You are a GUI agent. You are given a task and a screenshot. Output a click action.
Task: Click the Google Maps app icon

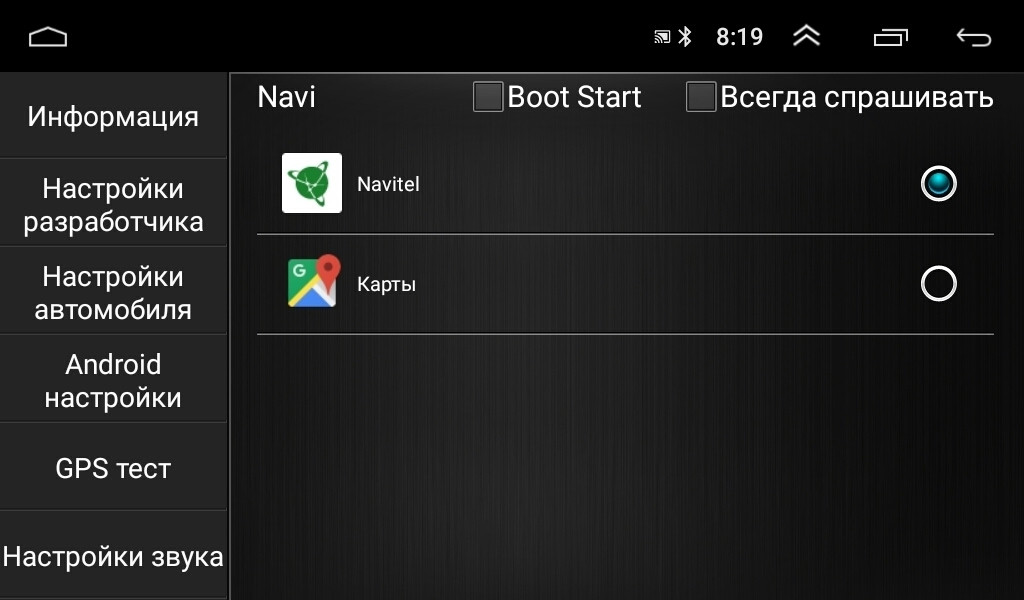click(312, 283)
